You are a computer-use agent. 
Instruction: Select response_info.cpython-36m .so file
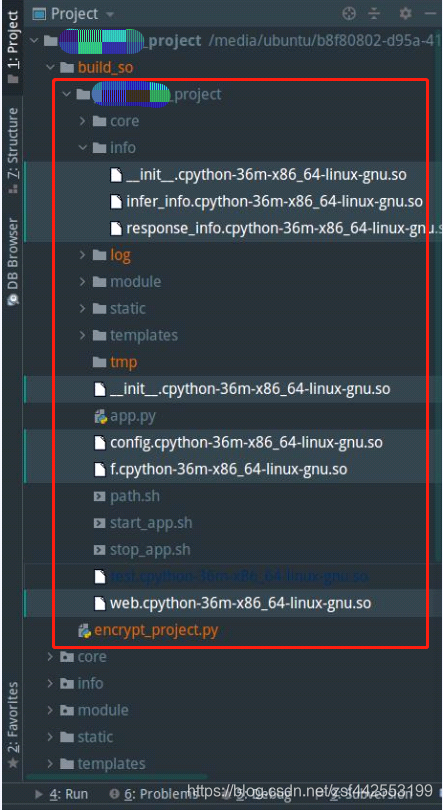point(284,228)
